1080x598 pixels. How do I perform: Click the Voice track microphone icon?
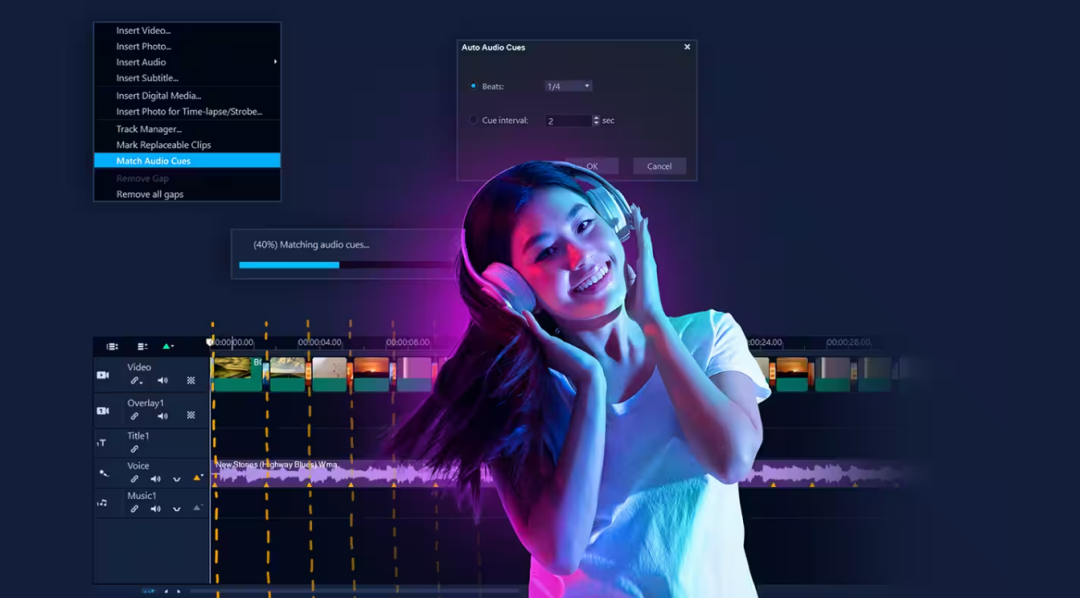tap(103, 473)
